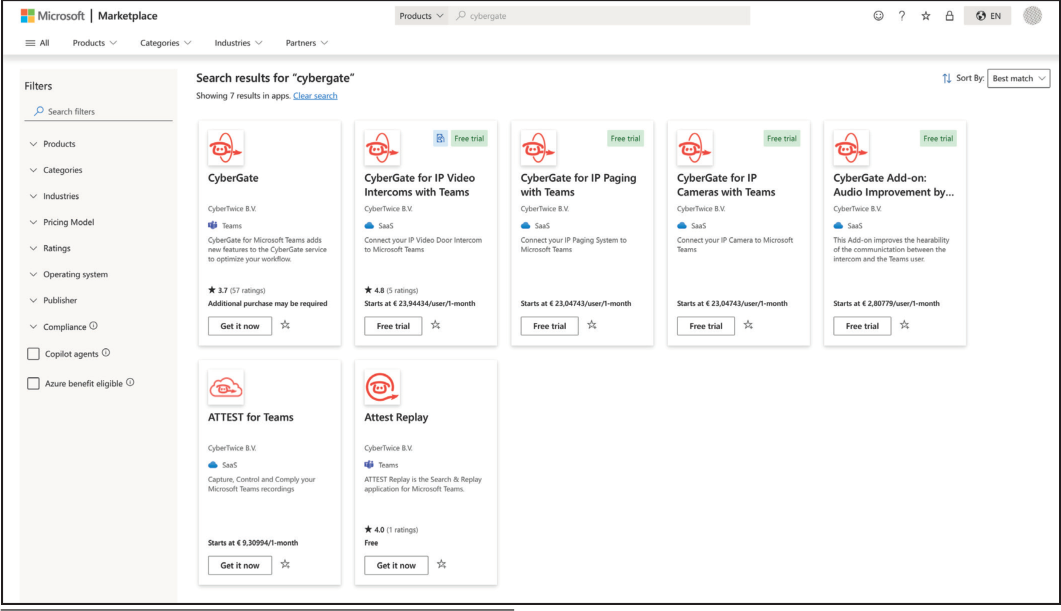The width and height of the screenshot is (1061, 611).
Task: Click Free trial for CyberGate IP Paging
Action: pos(549,326)
